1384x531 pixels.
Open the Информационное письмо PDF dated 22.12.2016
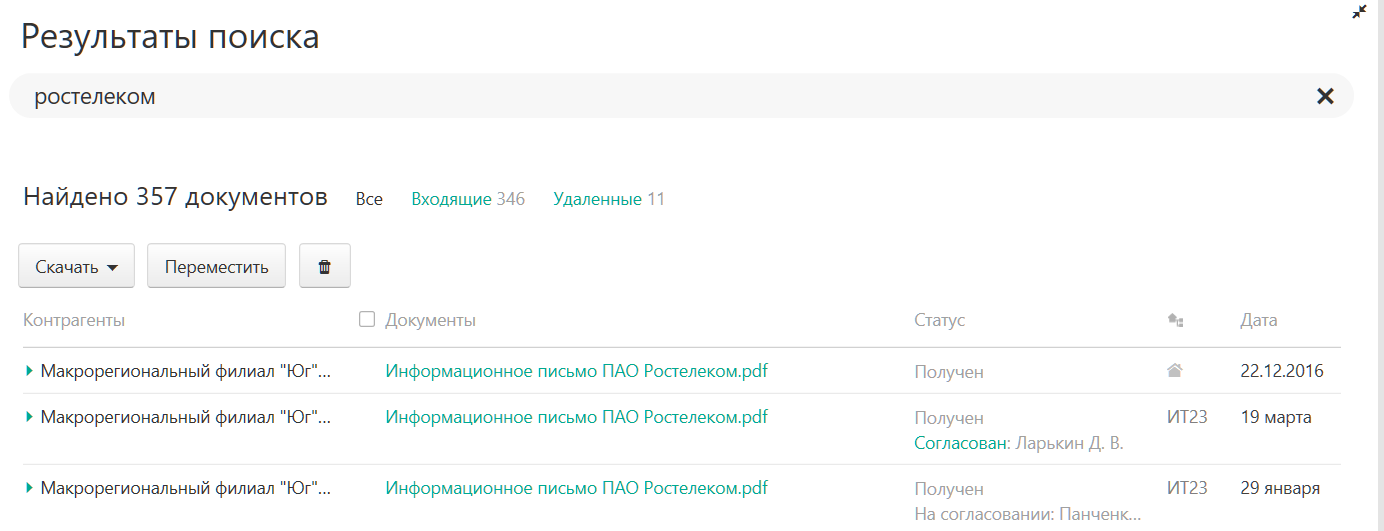point(577,371)
